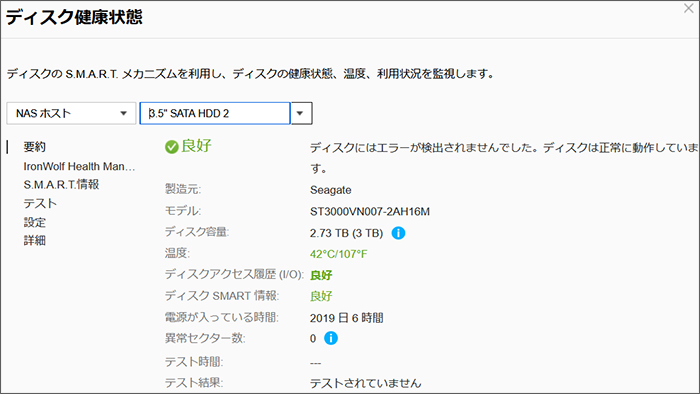Click the 製造元 label

click(183, 189)
